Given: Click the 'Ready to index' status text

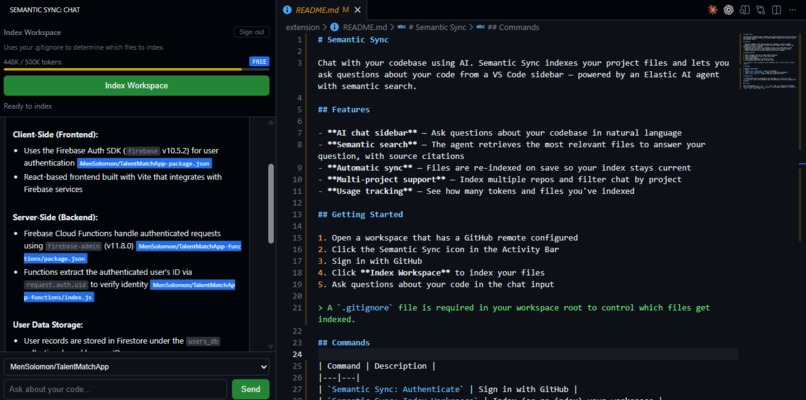Looking at the screenshot, I should coord(28,106).
